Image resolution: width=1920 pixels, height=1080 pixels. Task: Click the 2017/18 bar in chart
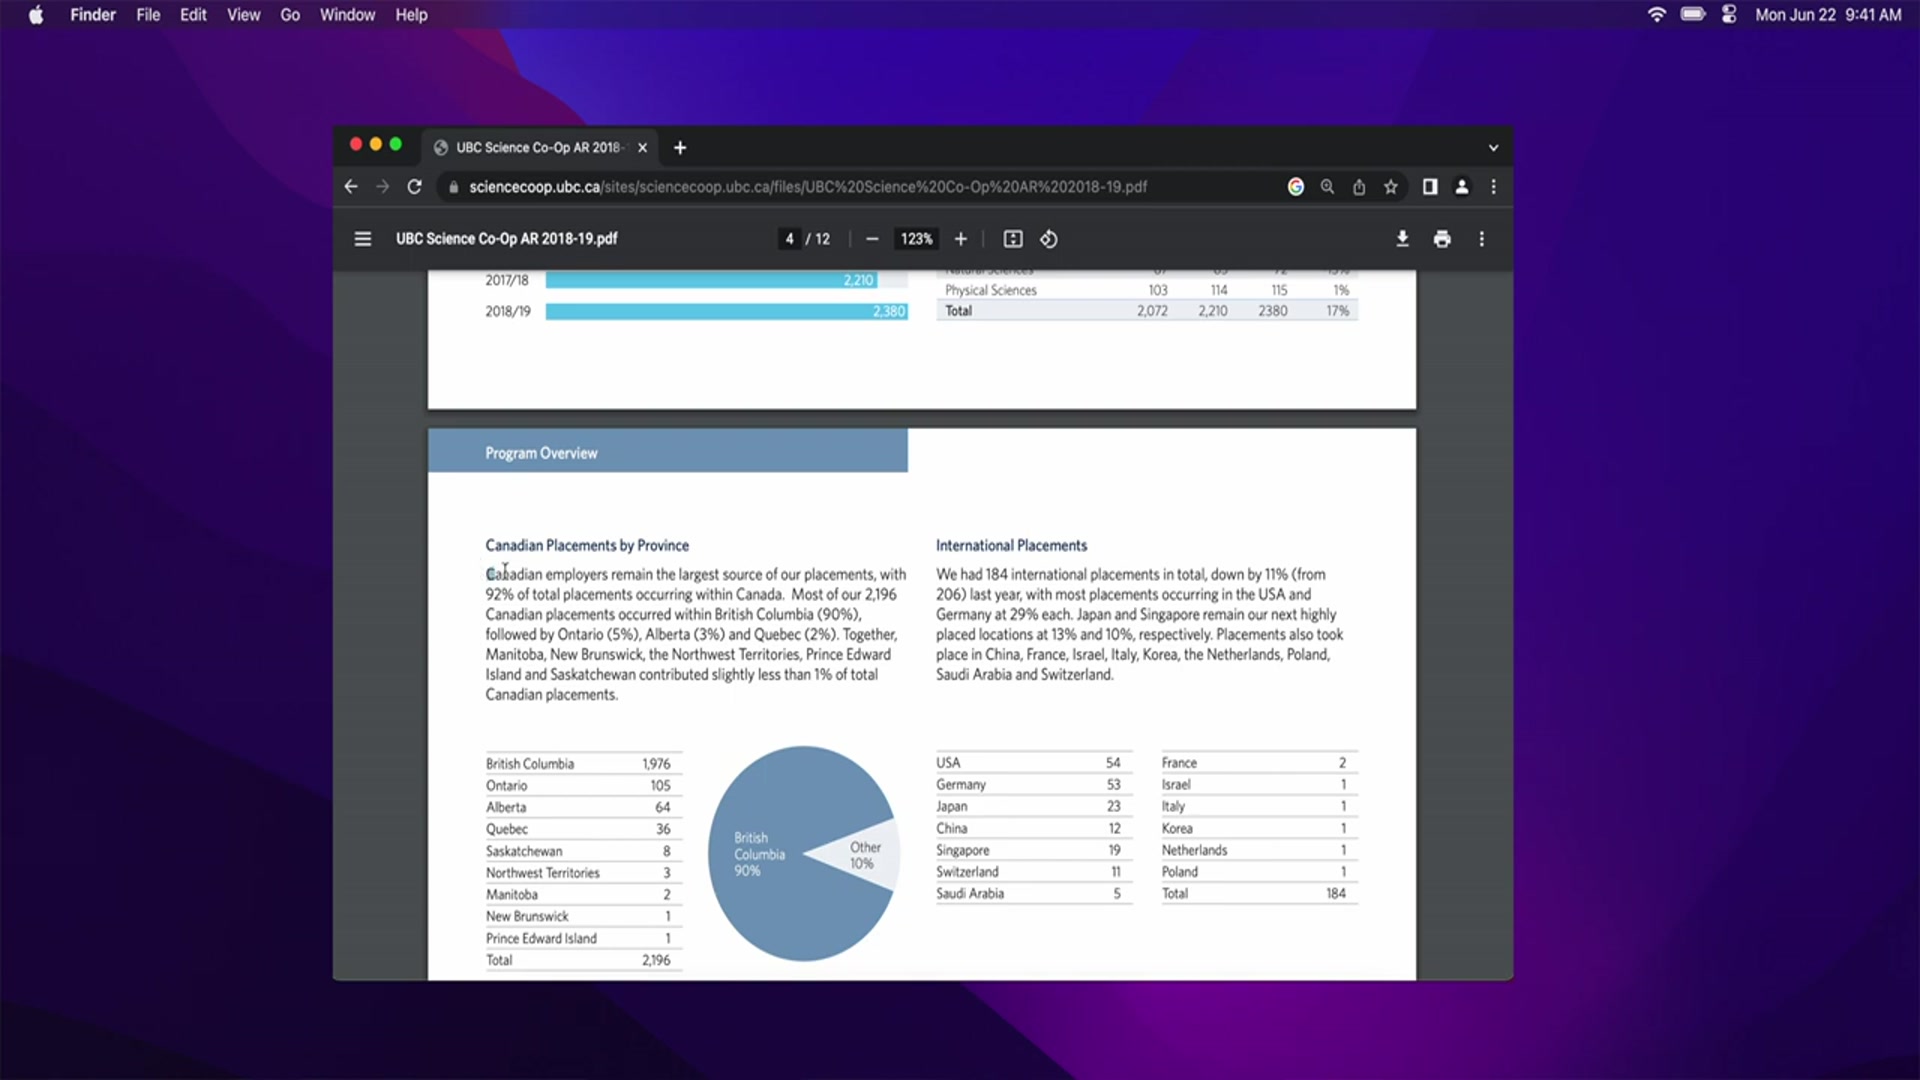click(x=711, y=280)
